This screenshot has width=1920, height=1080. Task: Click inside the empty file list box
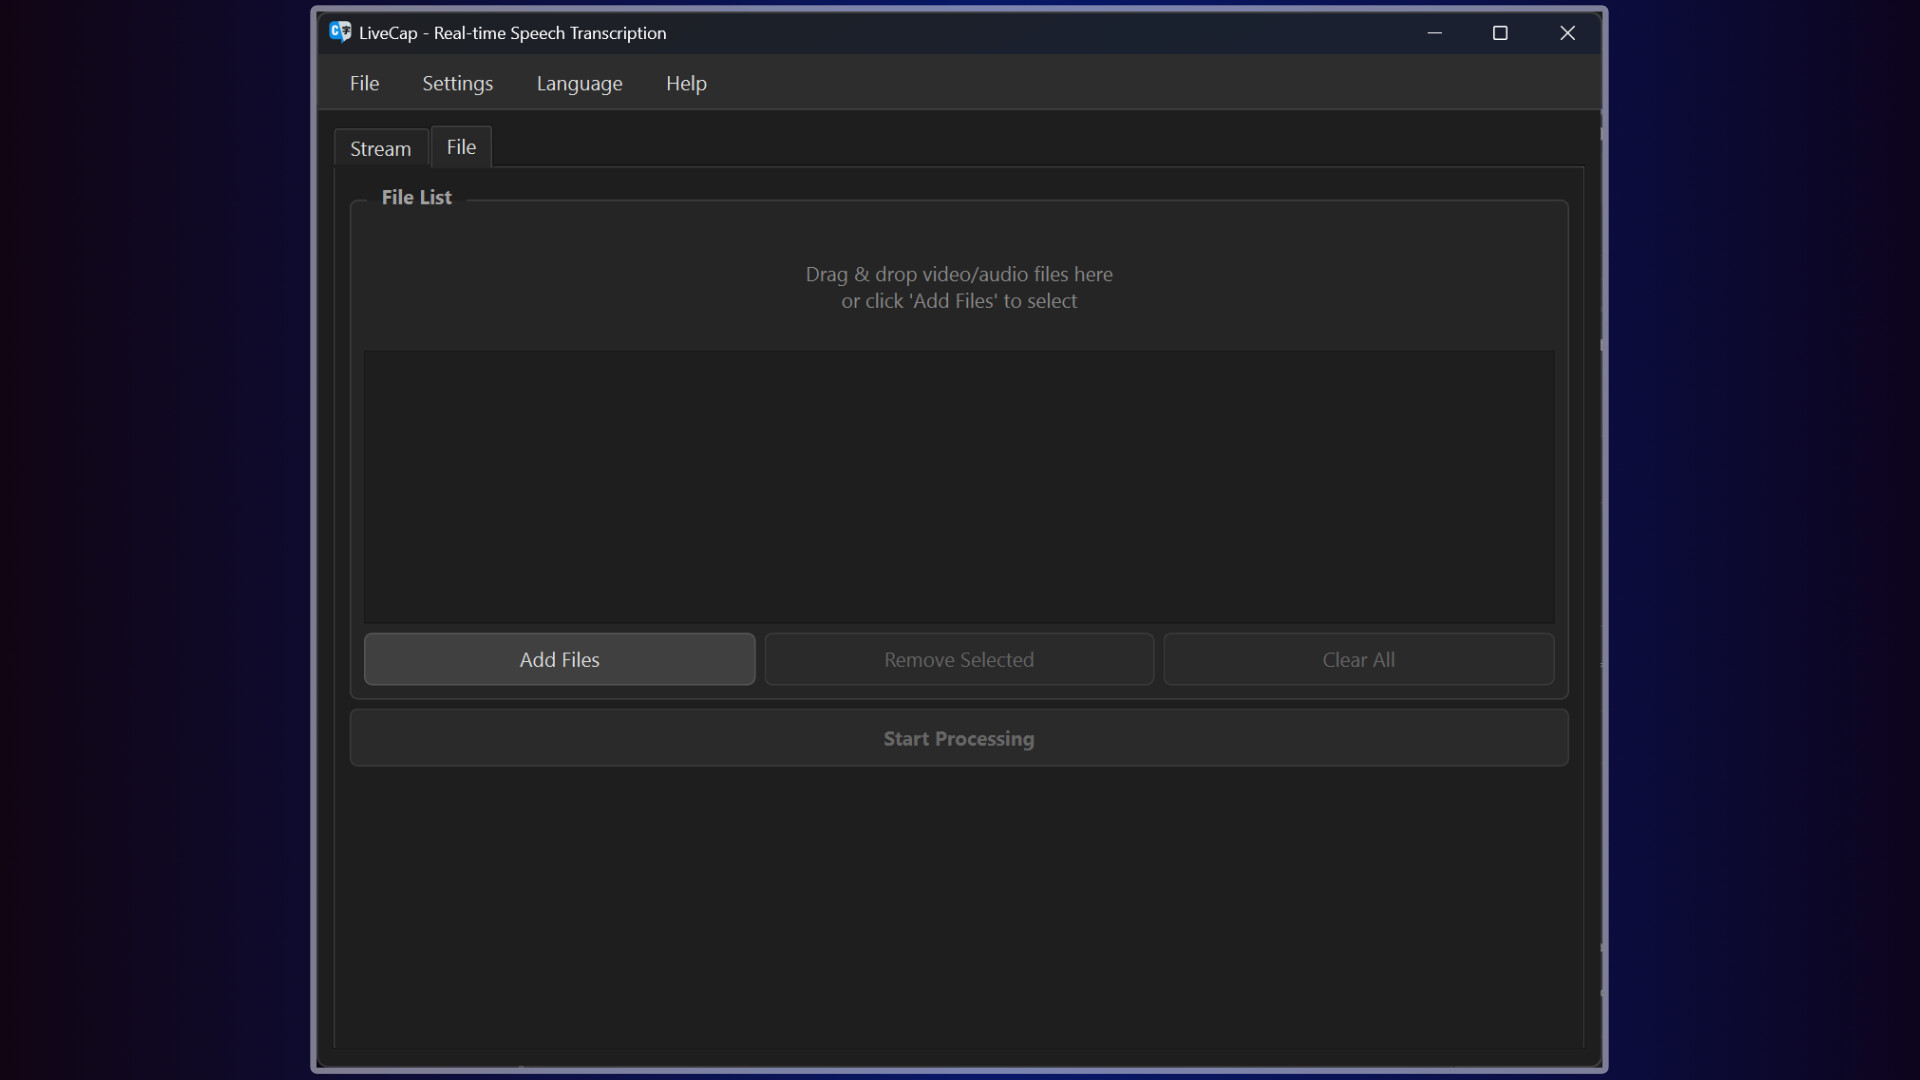tap(959, 487)
